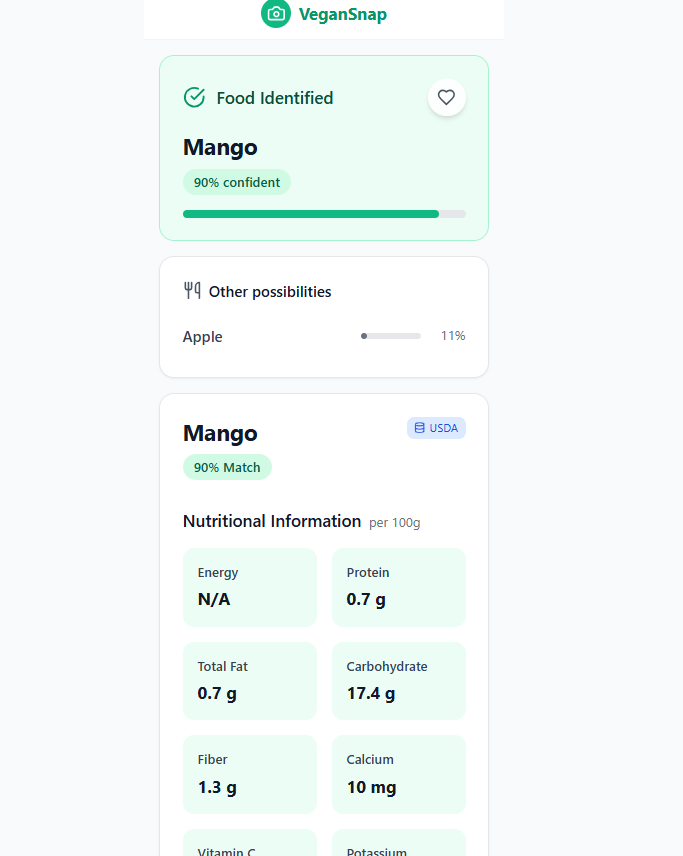Select the Carbohydrate nutrition card
This screenshot has height=856, width=683.
(x=398, y=680)
